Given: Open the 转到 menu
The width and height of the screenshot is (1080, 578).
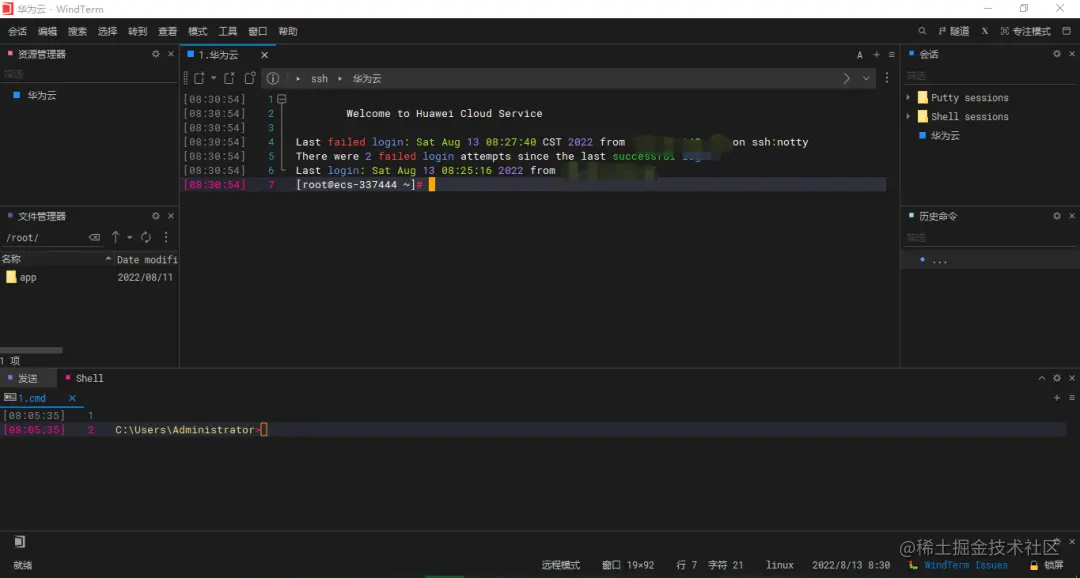Looking at the screenshot, I should pyautogui.click(x=138, y=32).
